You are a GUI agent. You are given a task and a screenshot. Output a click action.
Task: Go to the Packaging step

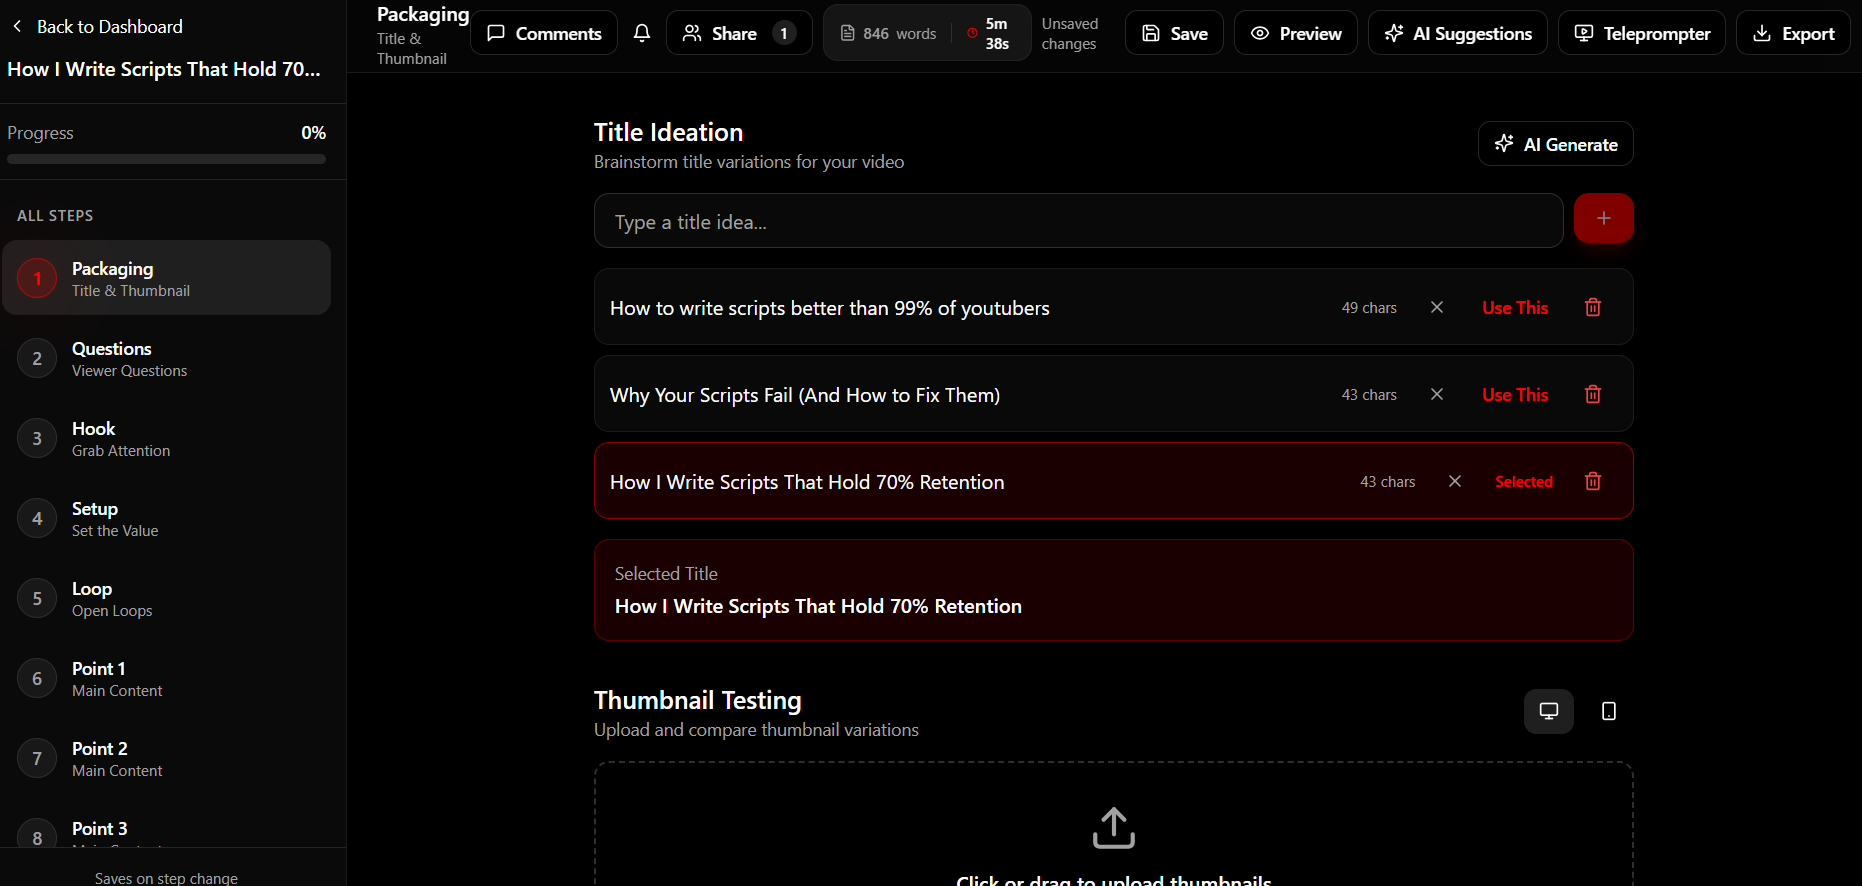tap(166, 278)
